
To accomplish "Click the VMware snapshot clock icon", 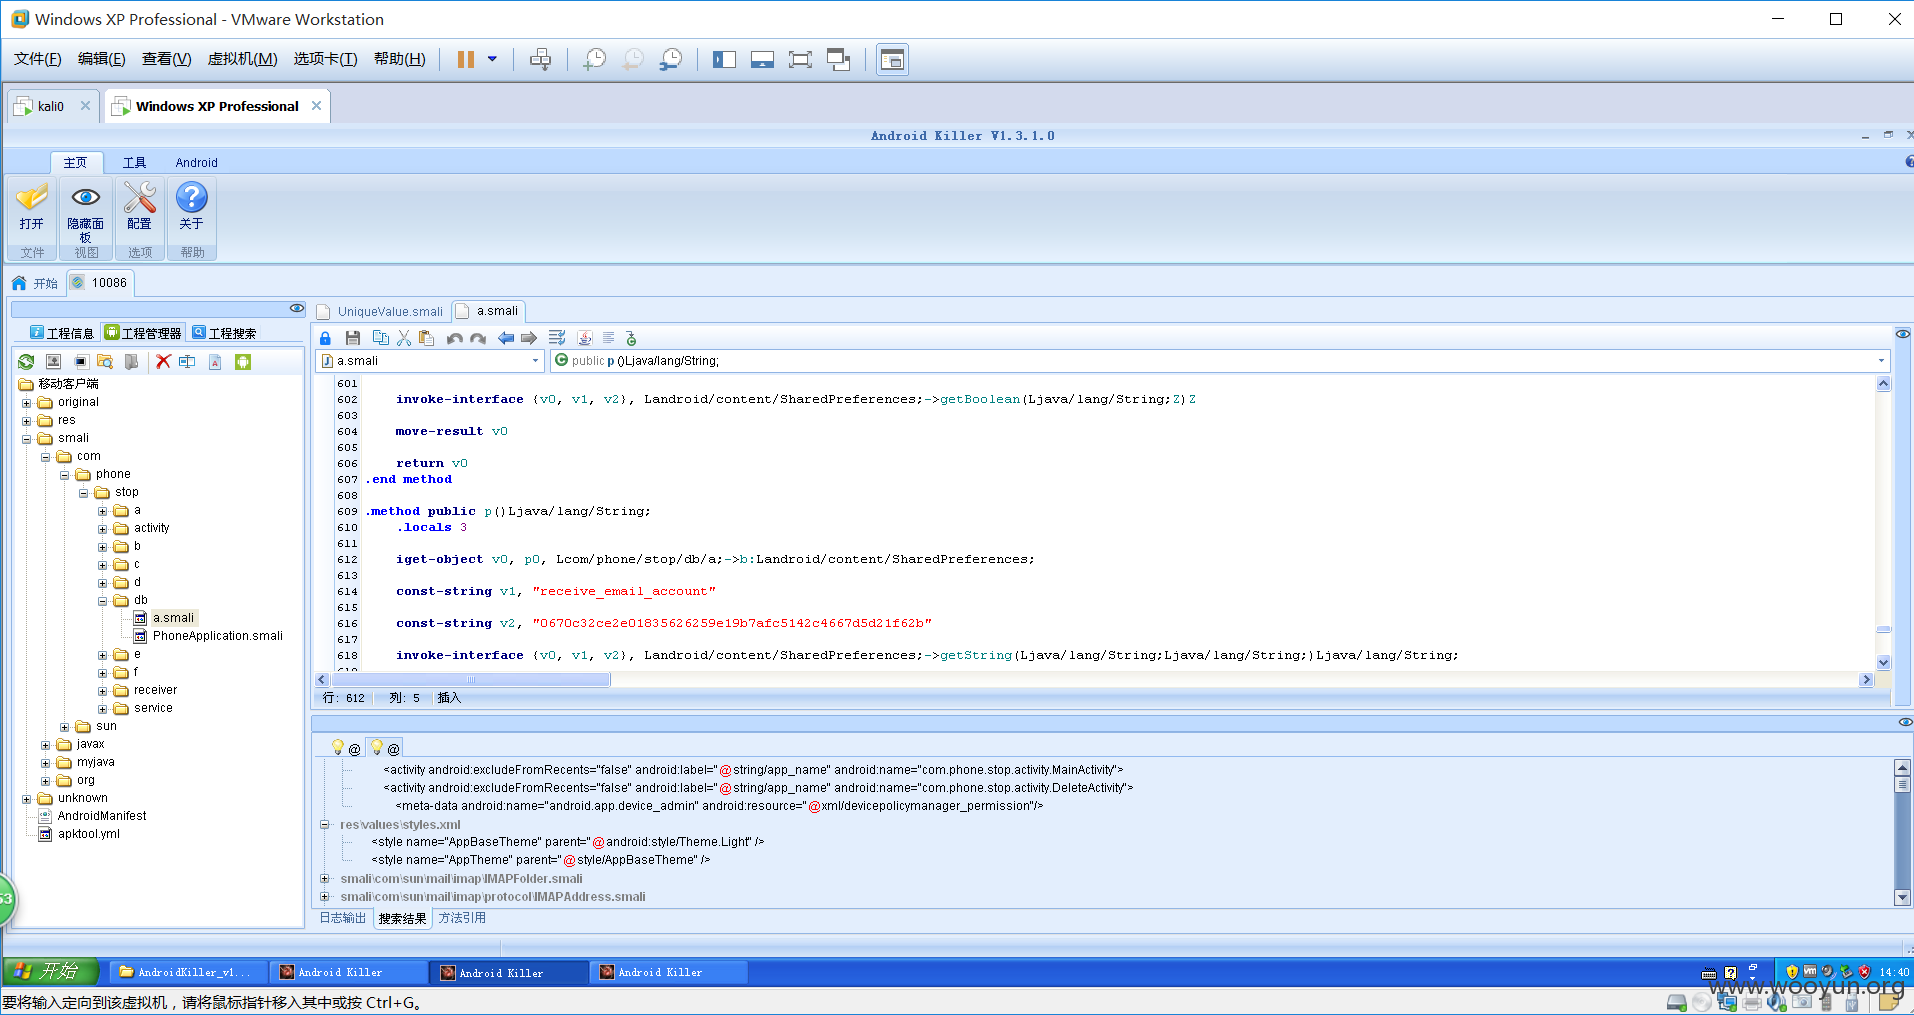I will [595, 59].
